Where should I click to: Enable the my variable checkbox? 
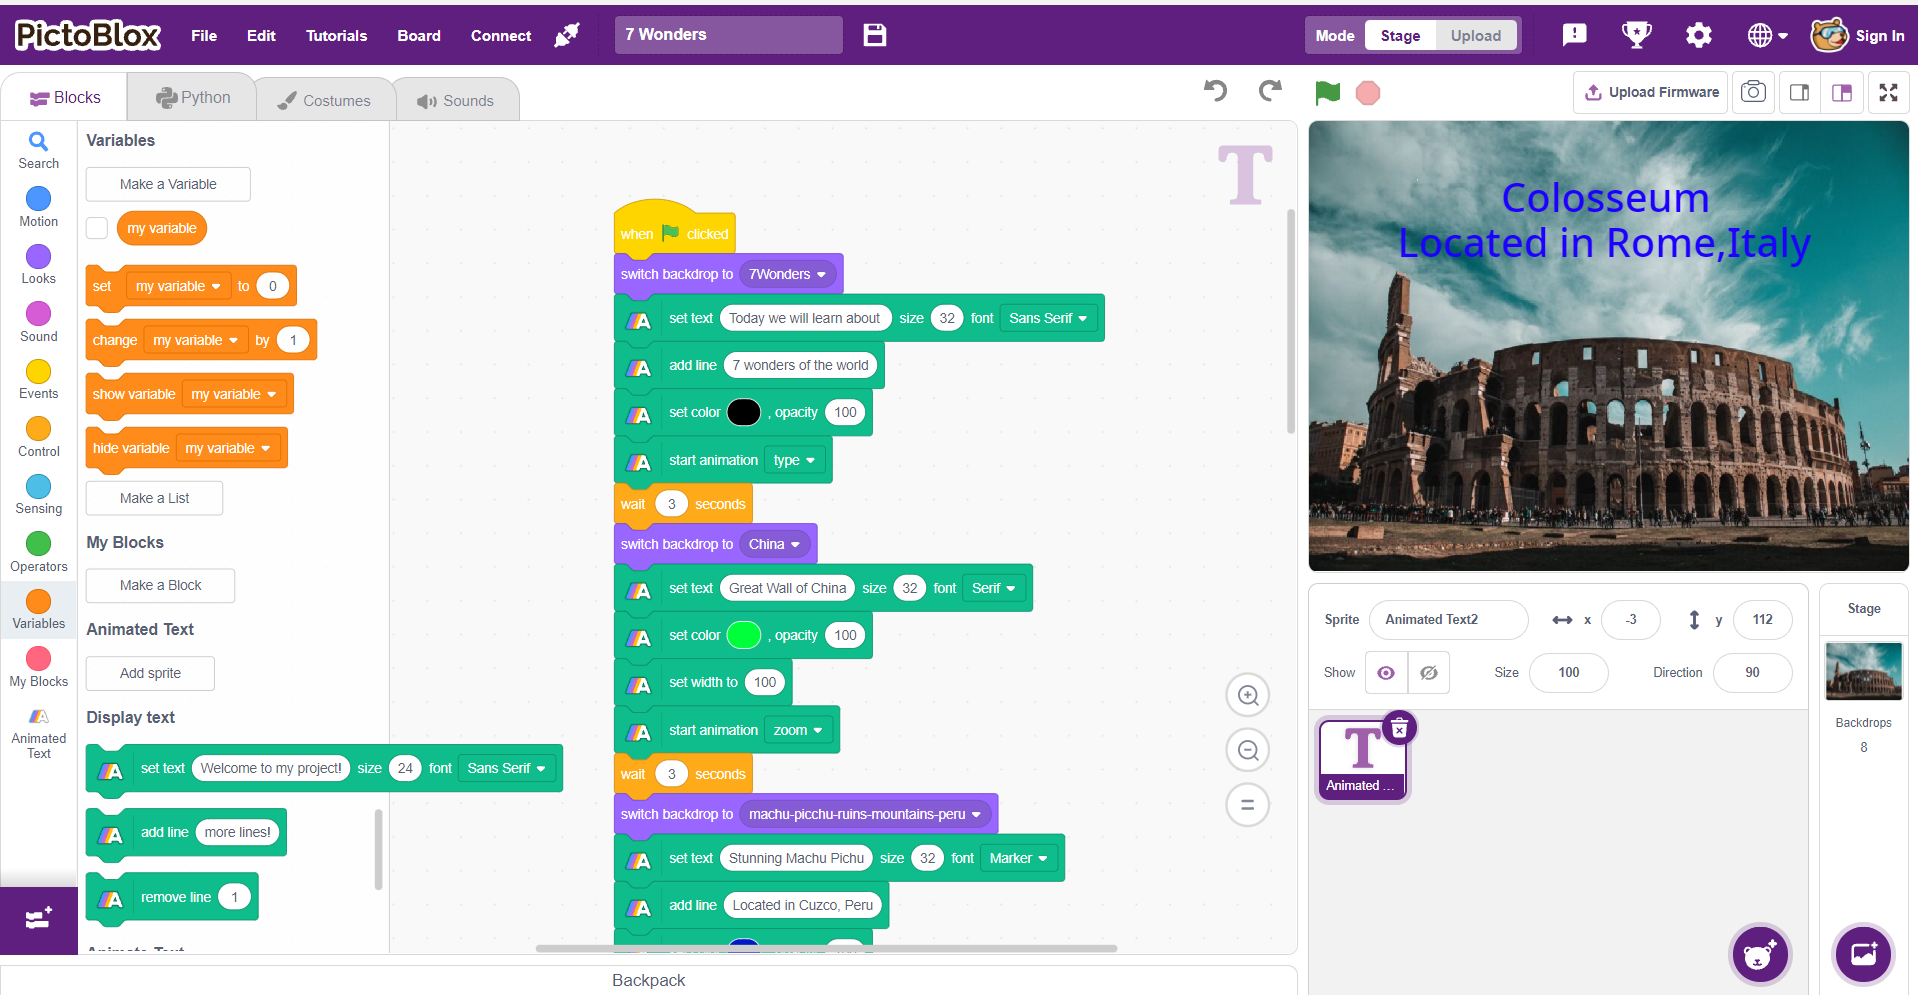97,228
